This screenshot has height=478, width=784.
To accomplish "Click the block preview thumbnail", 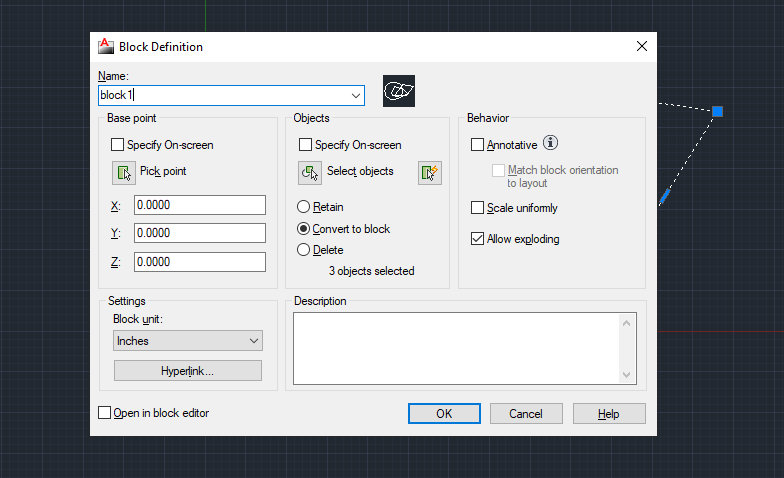I will [x=400, y=91].
